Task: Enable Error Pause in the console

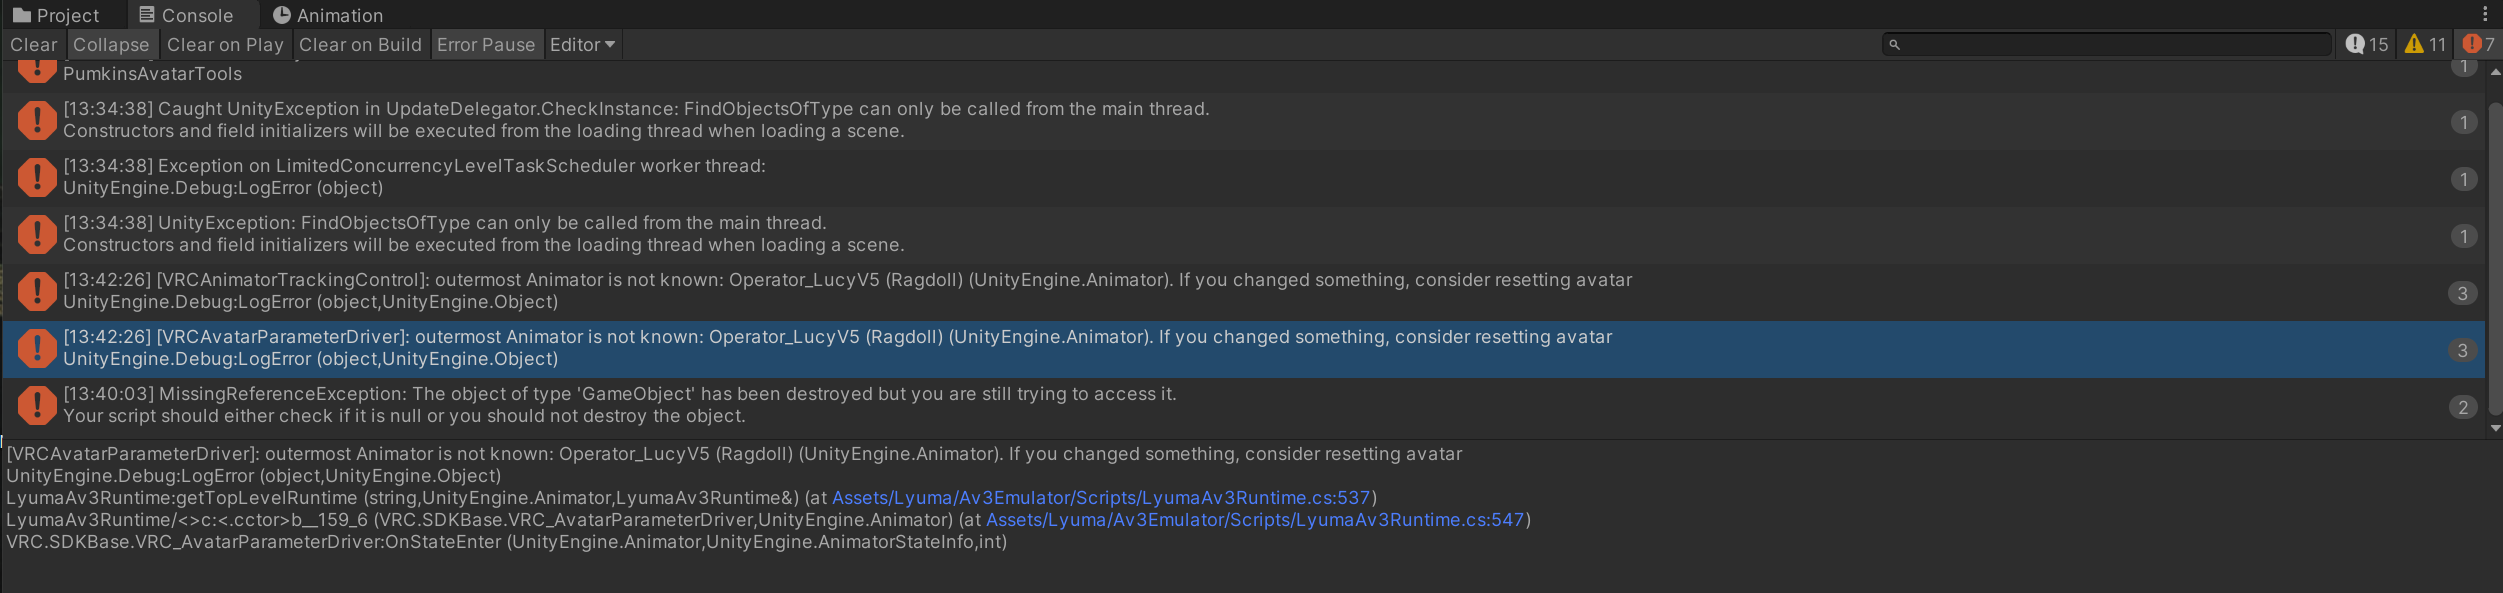Action: 486,44
